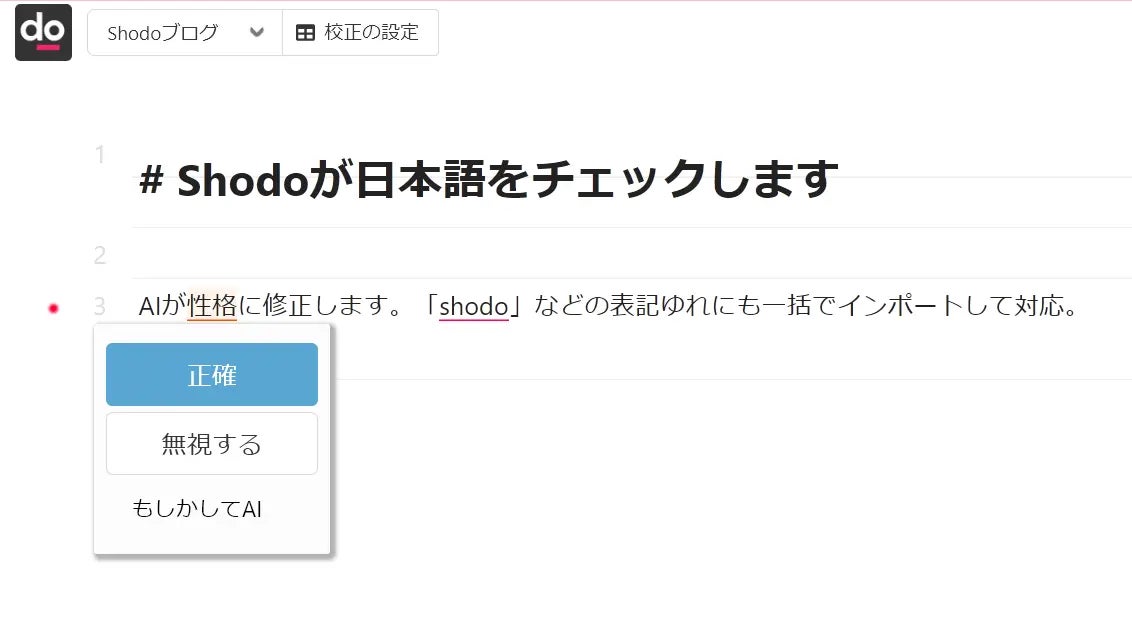Image resolution: width=1132 pixels, height=621 pixels.
Task: Click line number 3 in the gutter
Action: [100, 306]
